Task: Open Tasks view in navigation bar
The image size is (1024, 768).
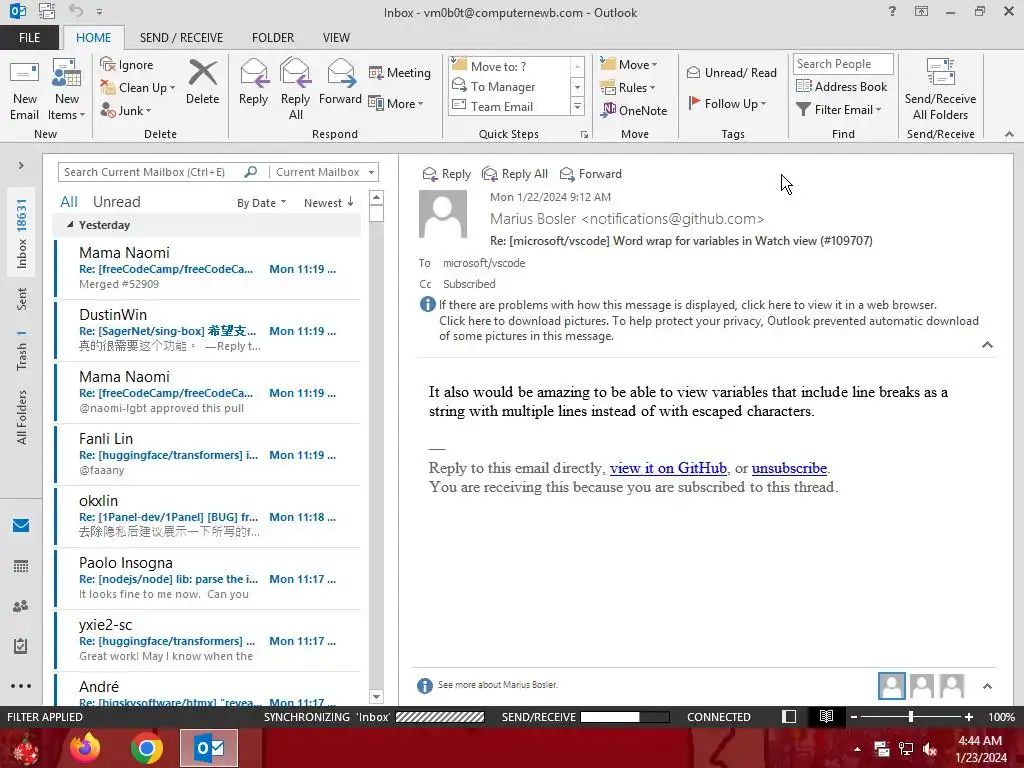Action: click(21, 646)
